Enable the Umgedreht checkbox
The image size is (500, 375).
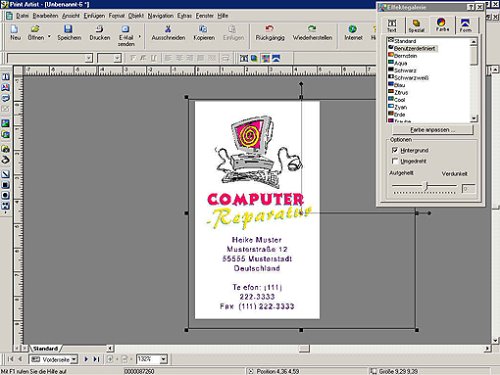coord(395,161)
